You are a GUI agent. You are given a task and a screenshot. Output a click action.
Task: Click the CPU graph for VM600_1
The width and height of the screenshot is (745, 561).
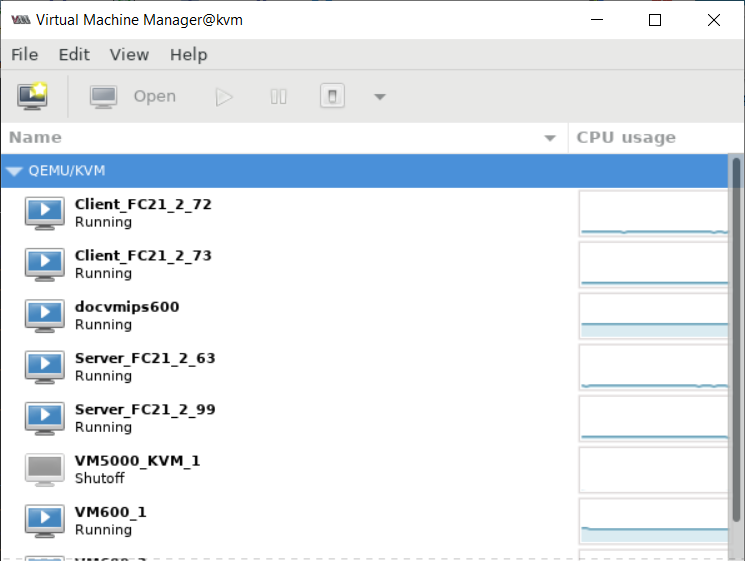(654, 521)
